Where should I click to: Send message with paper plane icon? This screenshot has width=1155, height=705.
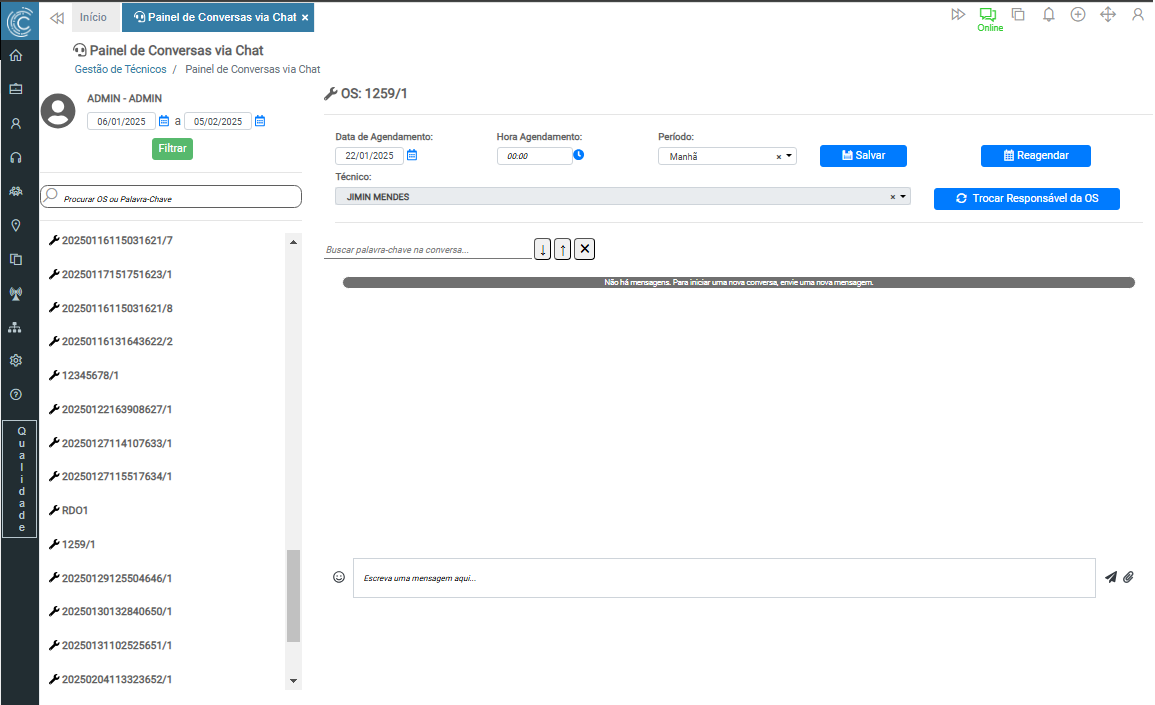click(x=1110, y=577)
